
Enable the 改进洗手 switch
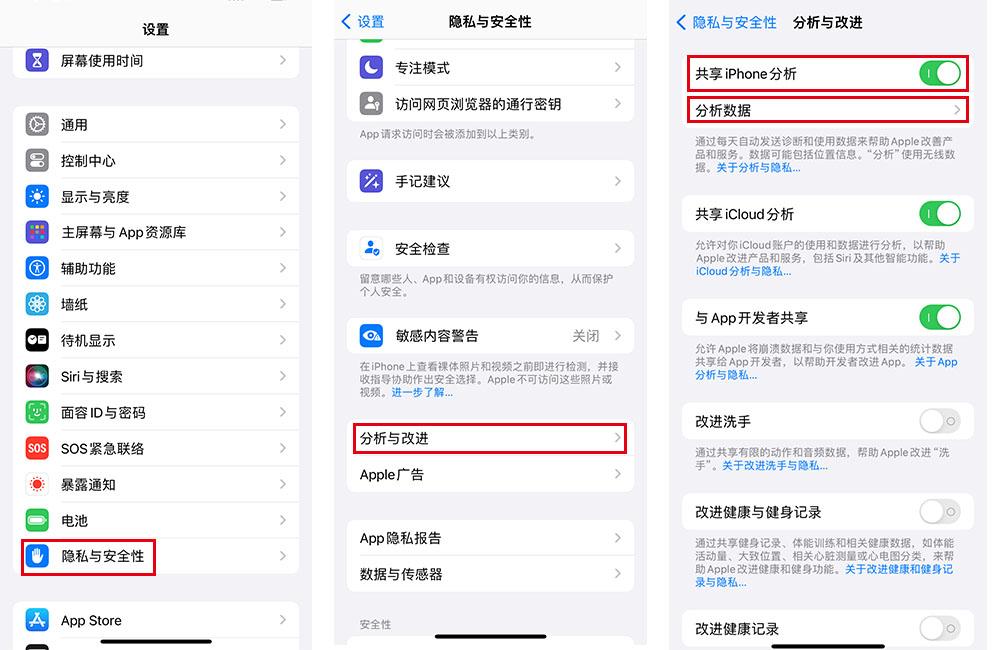[939, 421]
